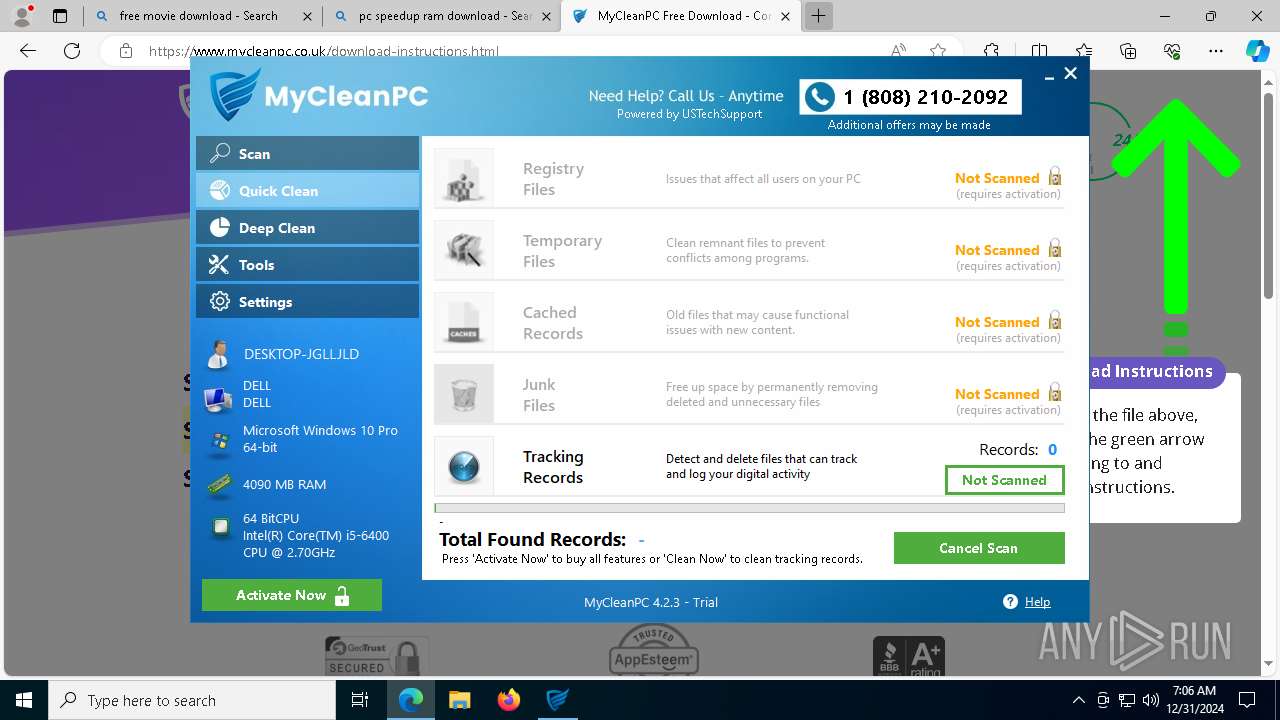Open the Tools menu item

pos(307,264)
